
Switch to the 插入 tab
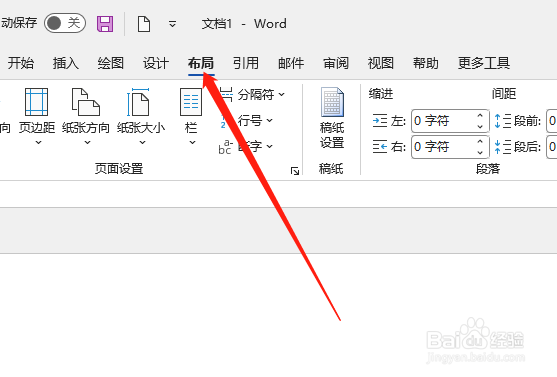(x=66, y=63)
